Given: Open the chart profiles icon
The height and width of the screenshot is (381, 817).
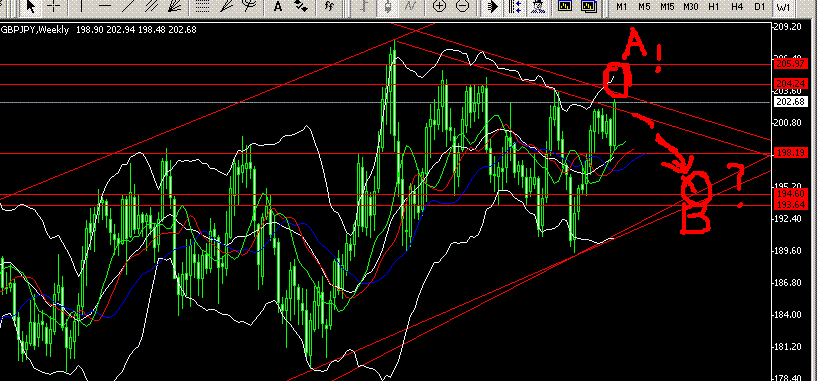Looking at the screenshot, I should (589, 6).
